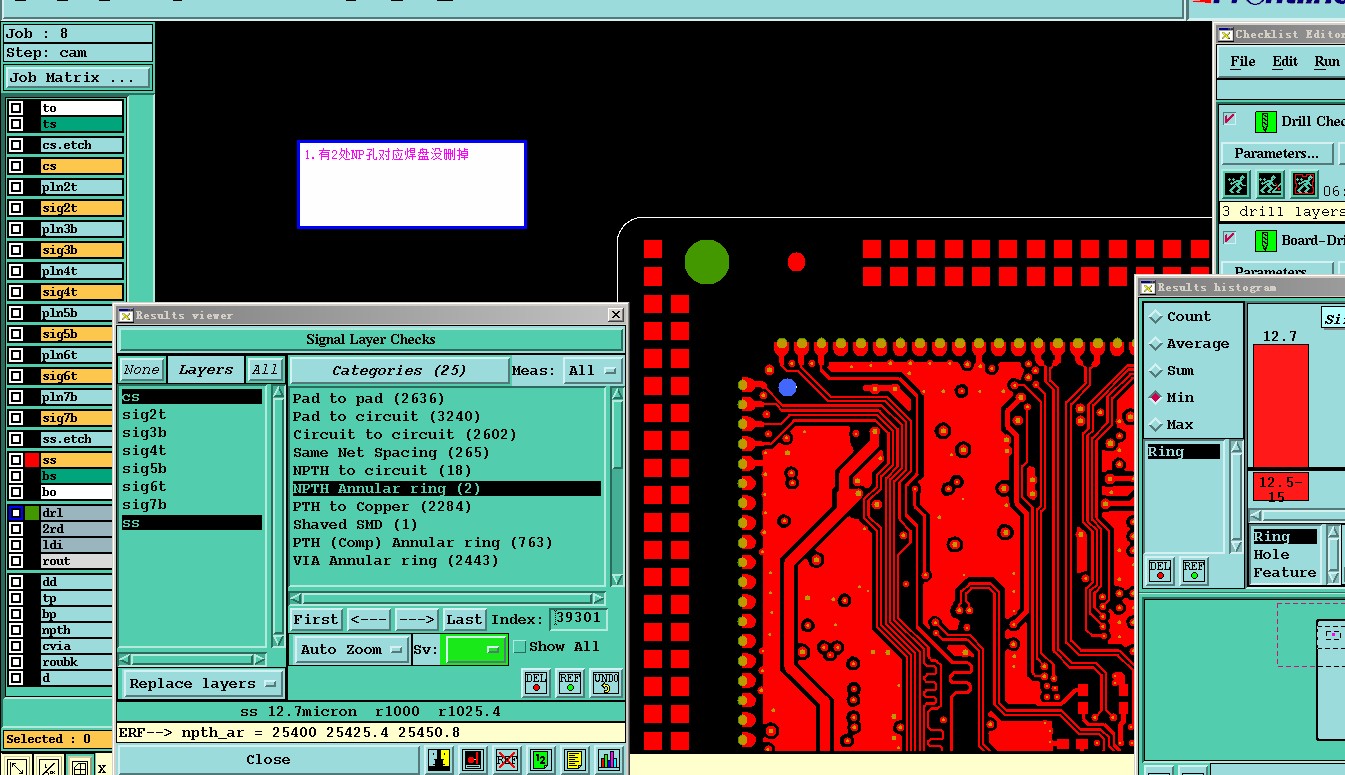The image size is (1345, 775).
Task: Click All button above layers list
Action: [265, 370]
